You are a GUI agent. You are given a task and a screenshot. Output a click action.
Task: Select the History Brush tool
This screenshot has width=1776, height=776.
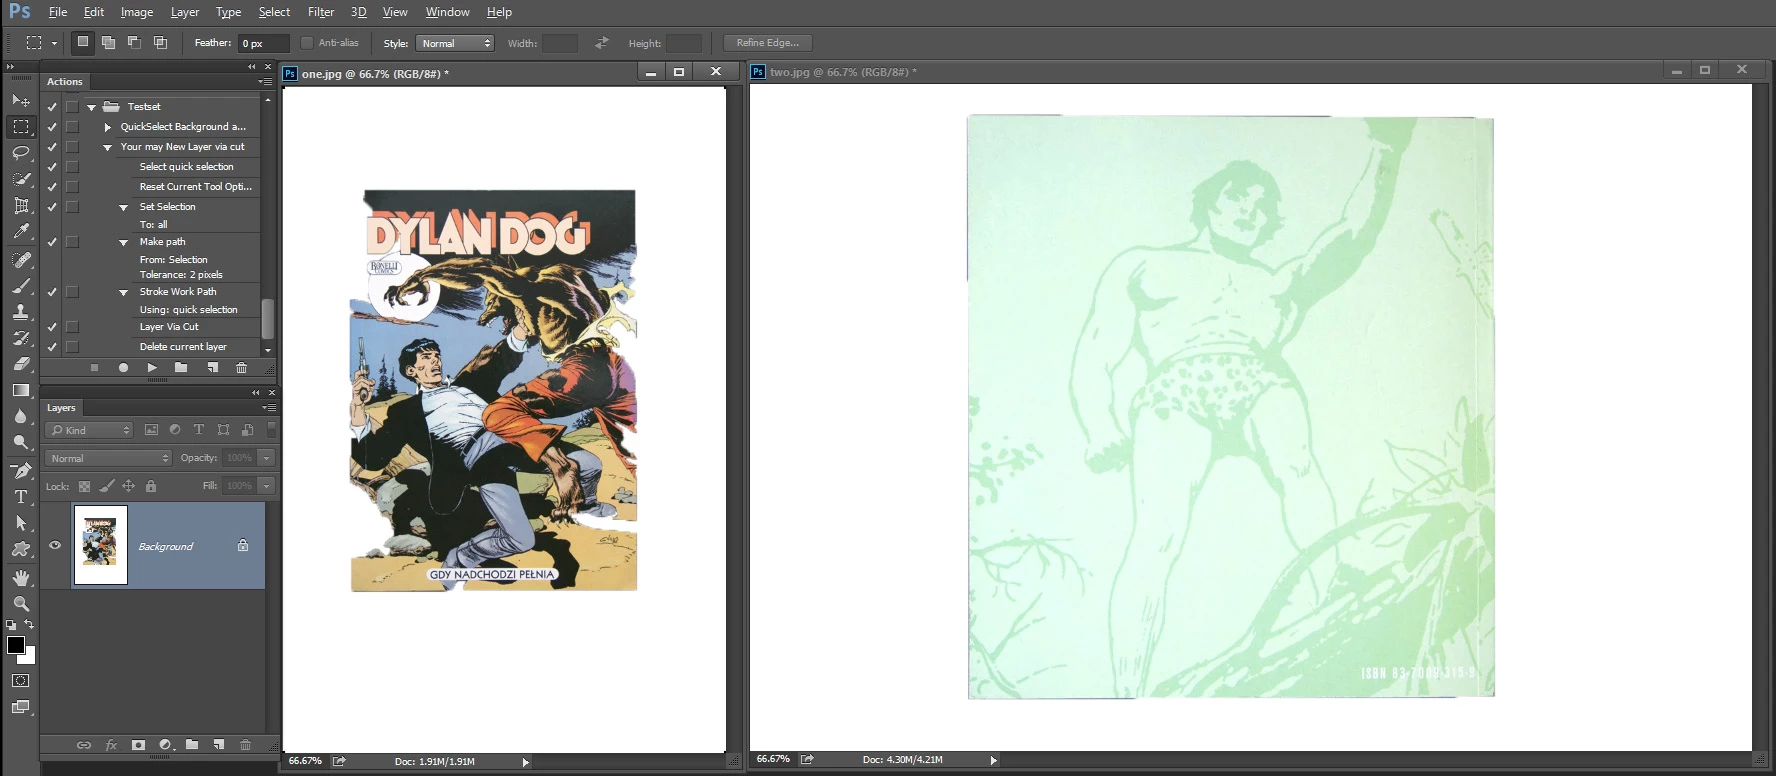20,338
